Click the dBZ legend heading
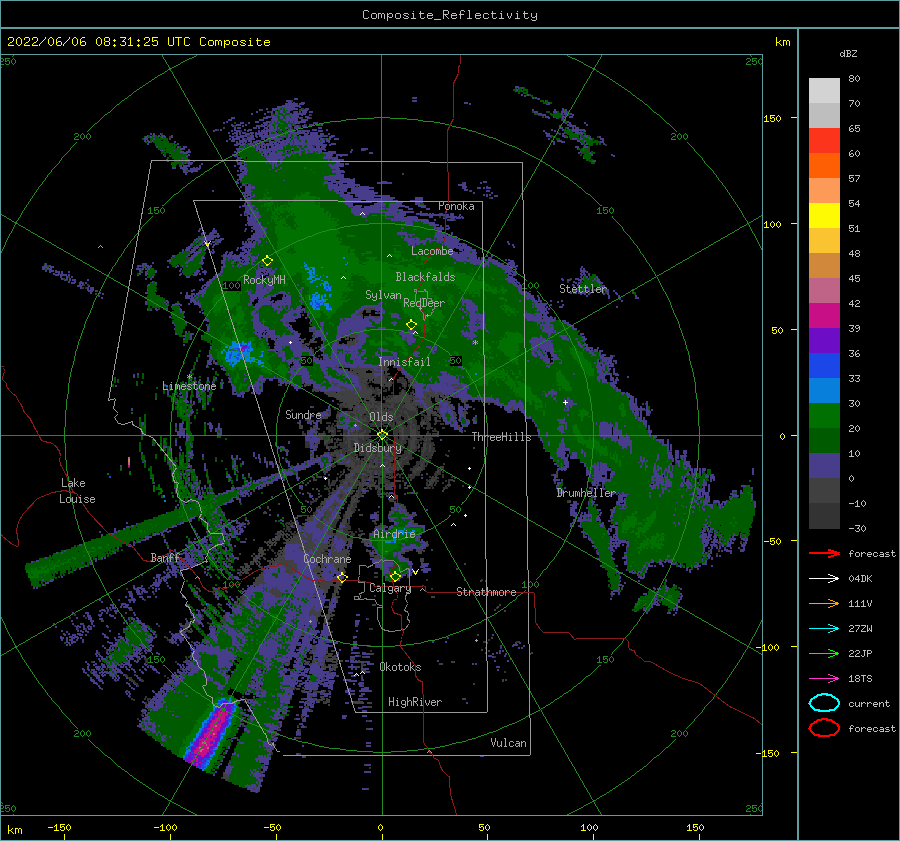This screenshot has width=900, height=841. click(x=848, y=53)
